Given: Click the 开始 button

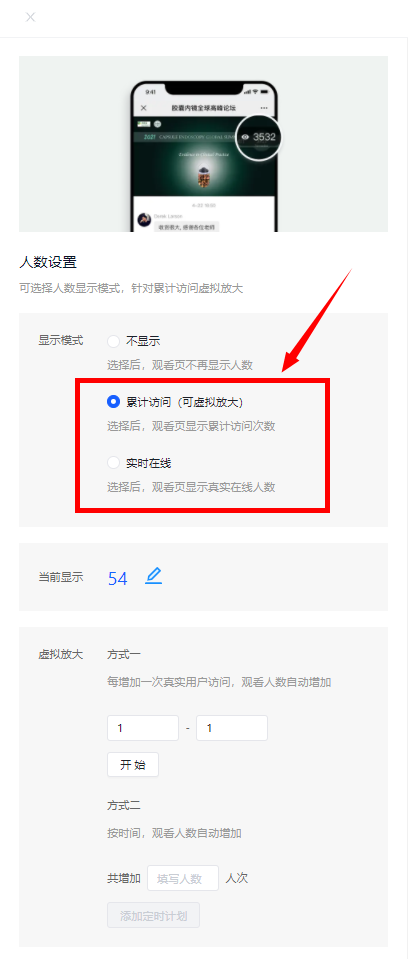Looking at the screenshot, I should tap(133, 765).
